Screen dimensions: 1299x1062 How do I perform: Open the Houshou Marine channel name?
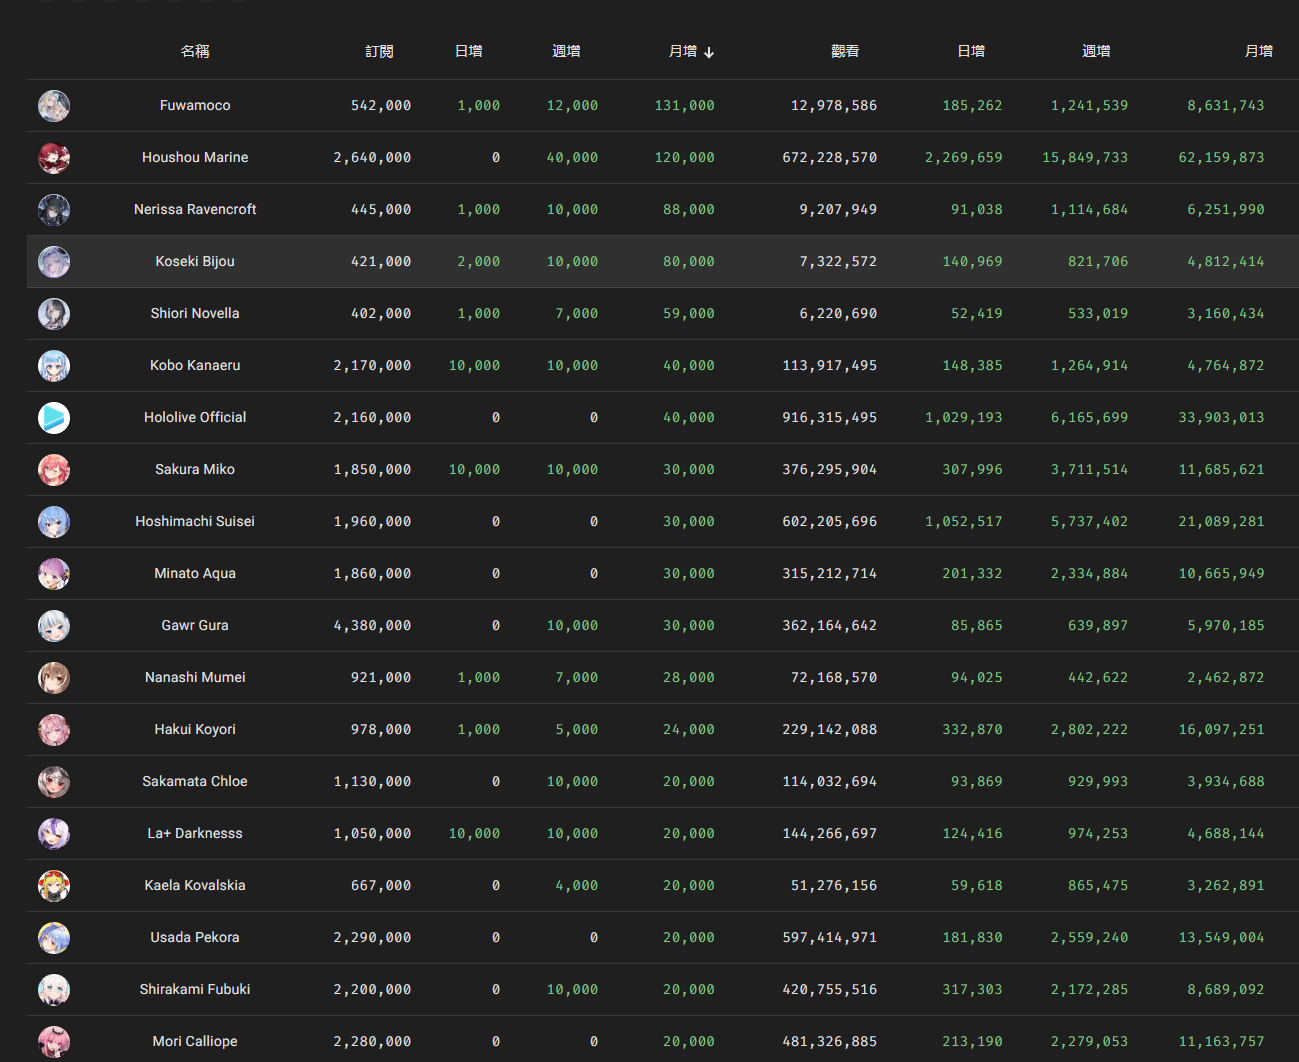195,157
